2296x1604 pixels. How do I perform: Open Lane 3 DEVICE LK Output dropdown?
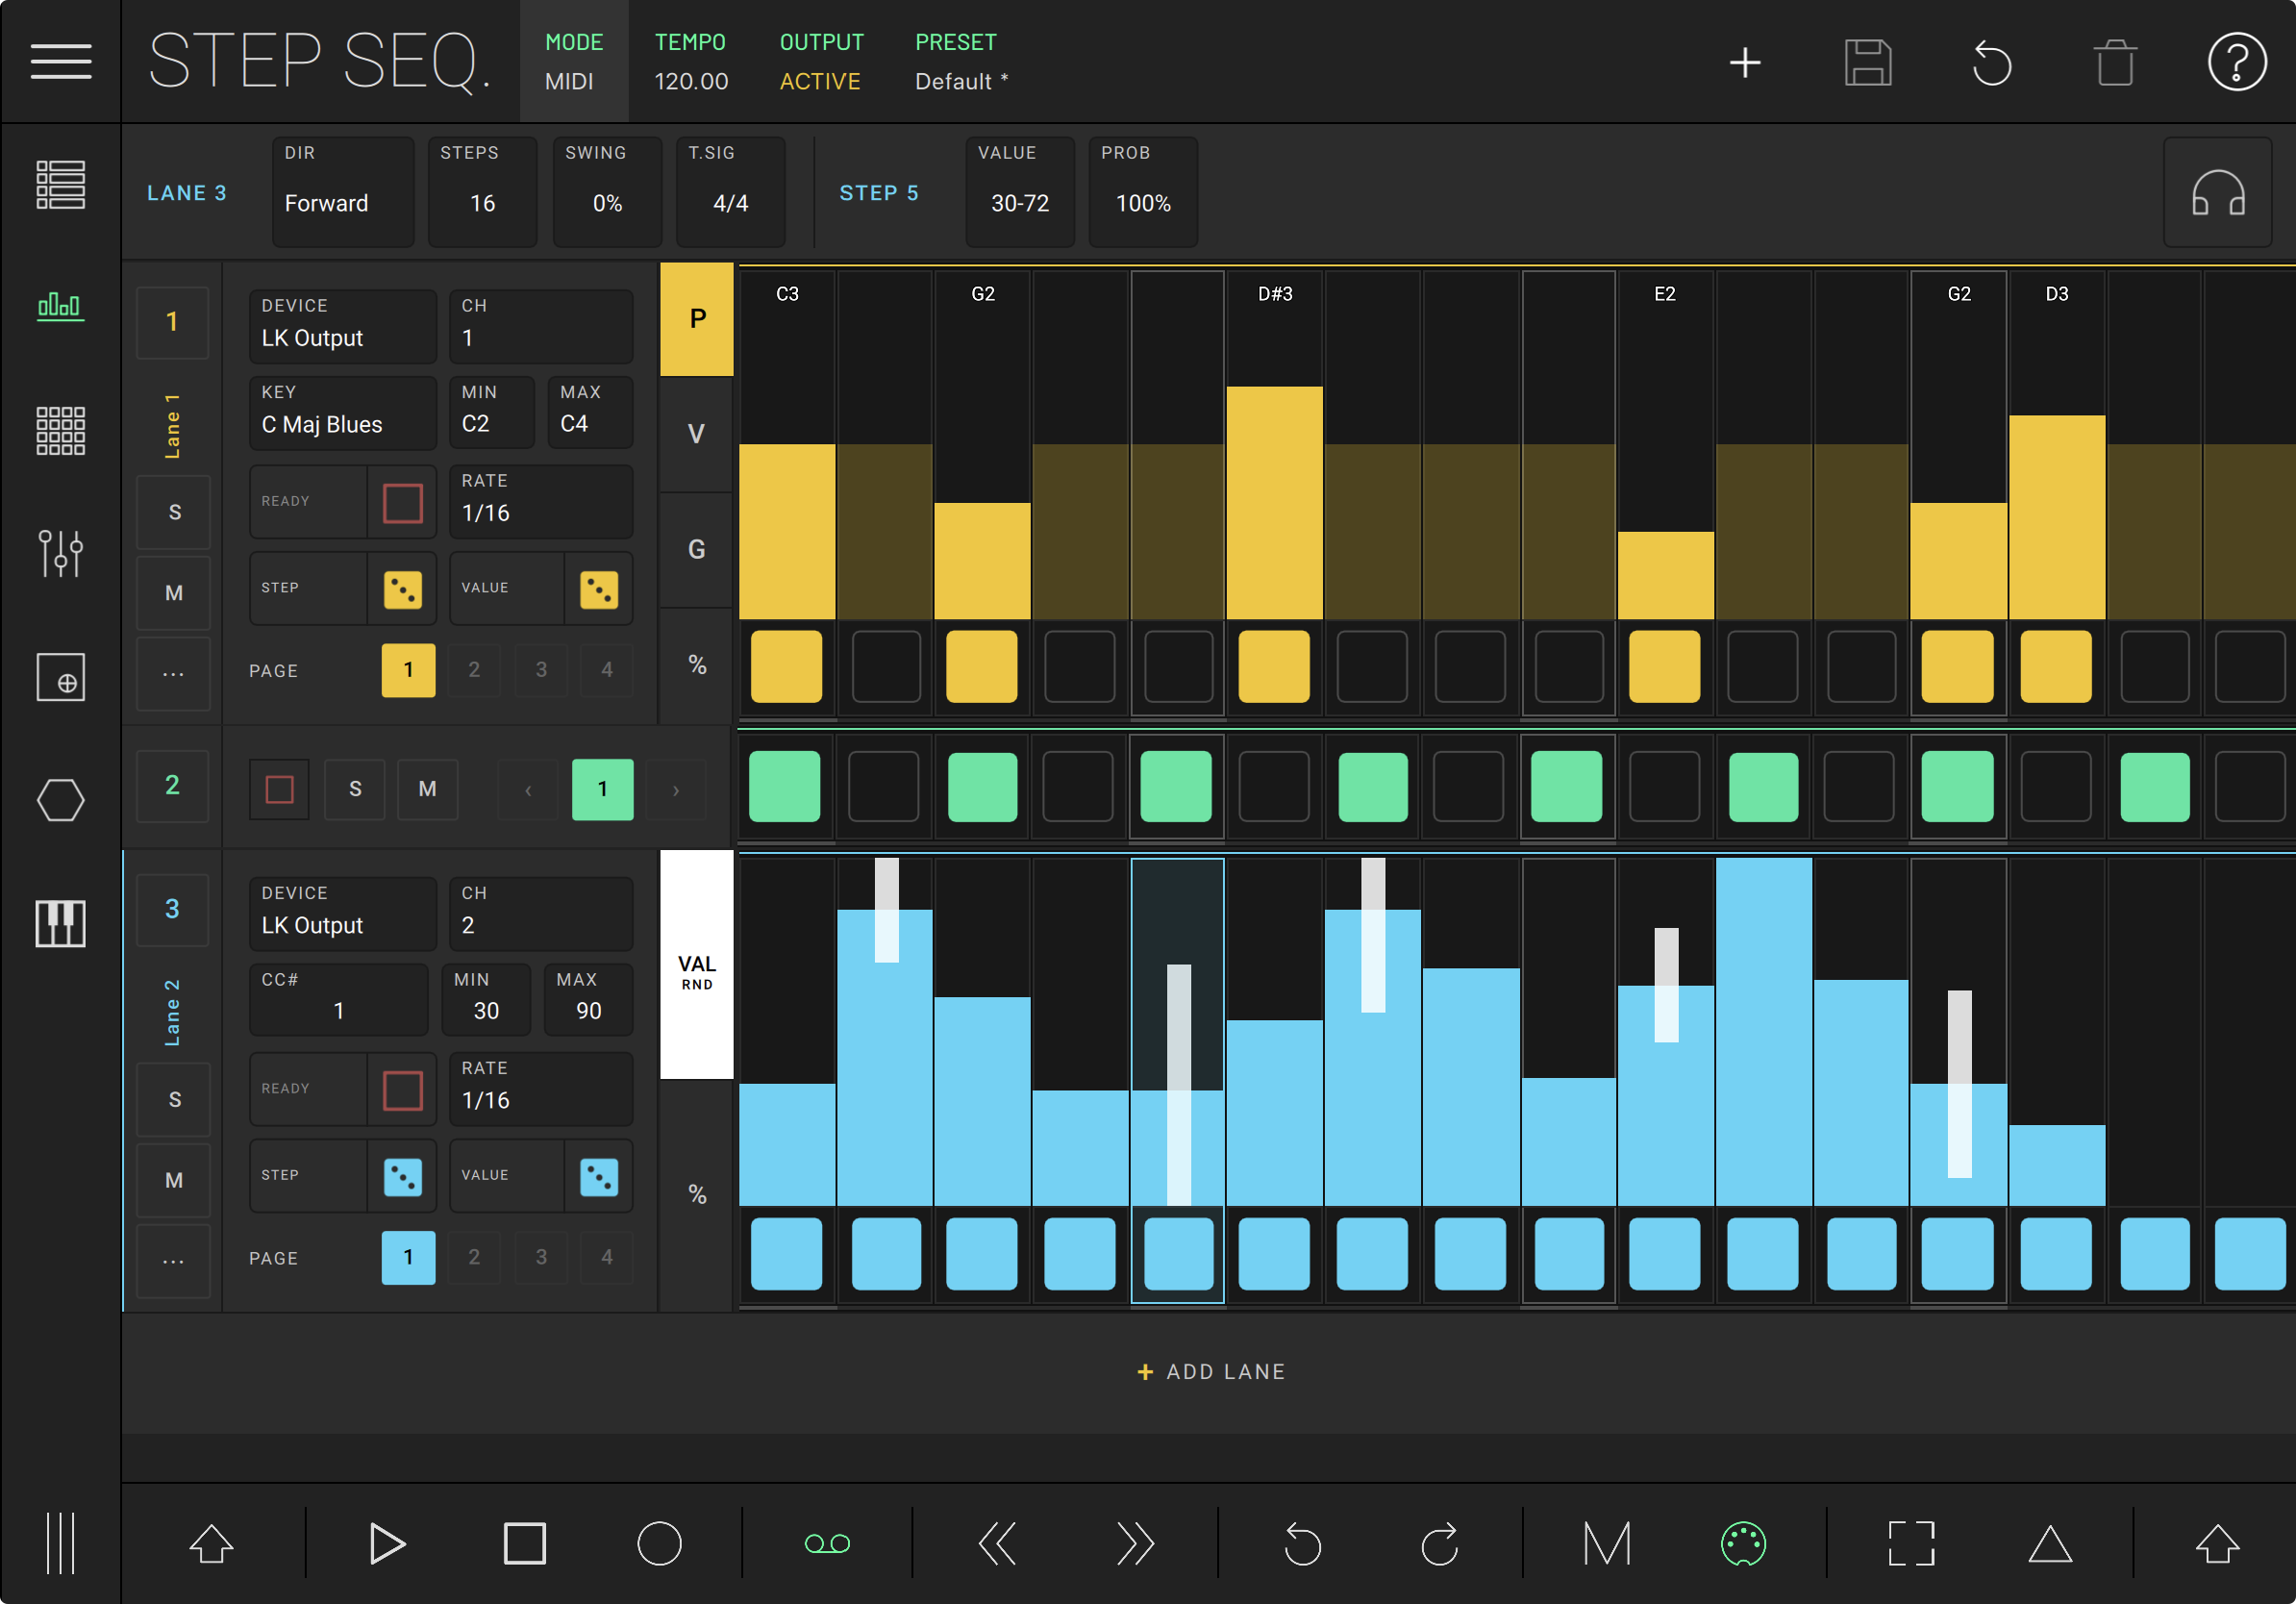tap(342, 913)
